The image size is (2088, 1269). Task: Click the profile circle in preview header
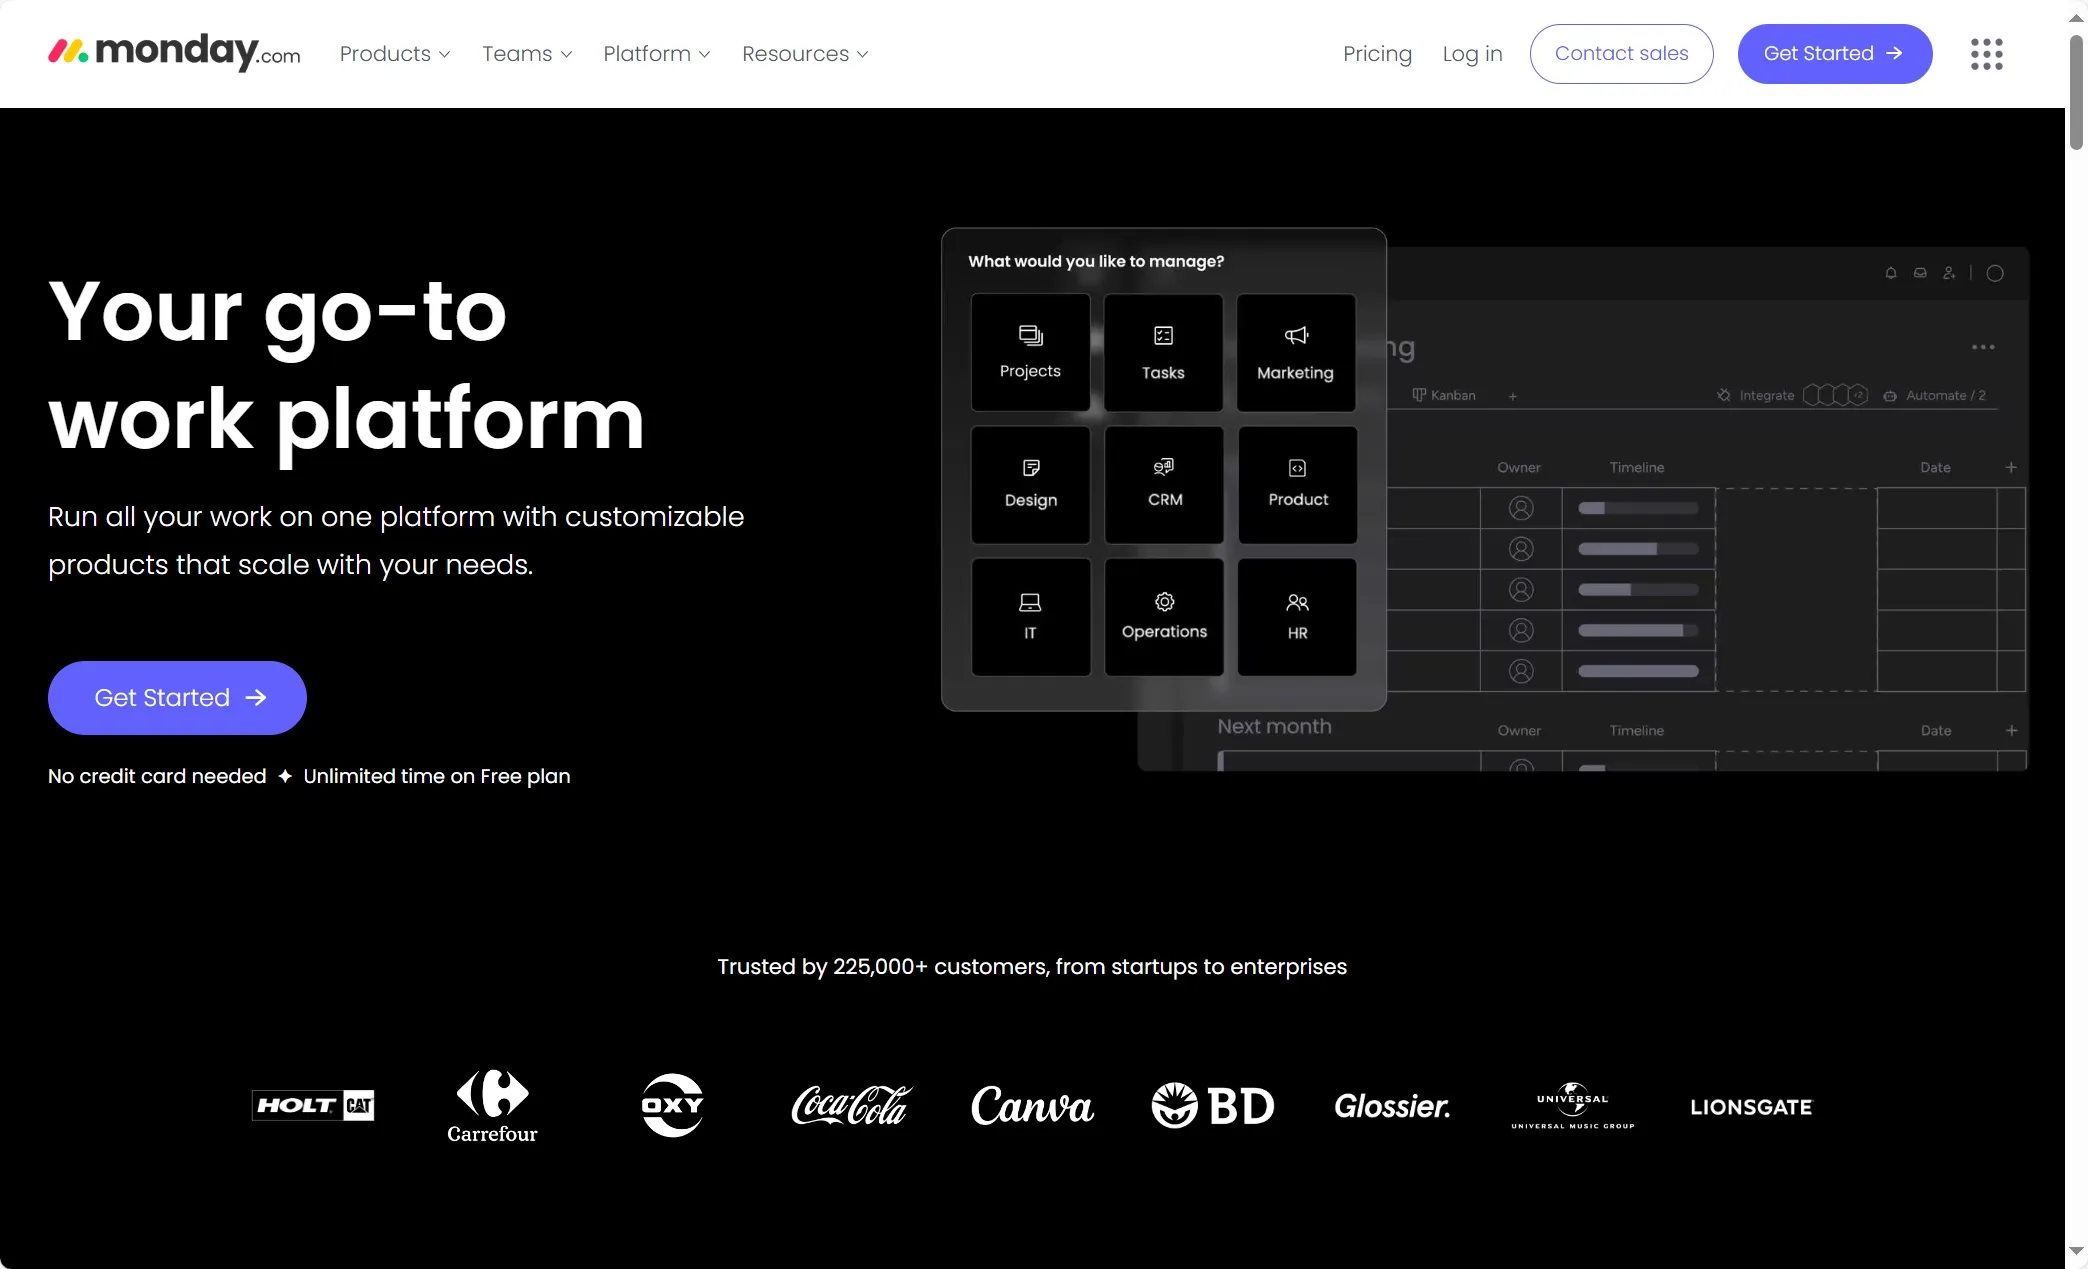[x=1995, y=273]
